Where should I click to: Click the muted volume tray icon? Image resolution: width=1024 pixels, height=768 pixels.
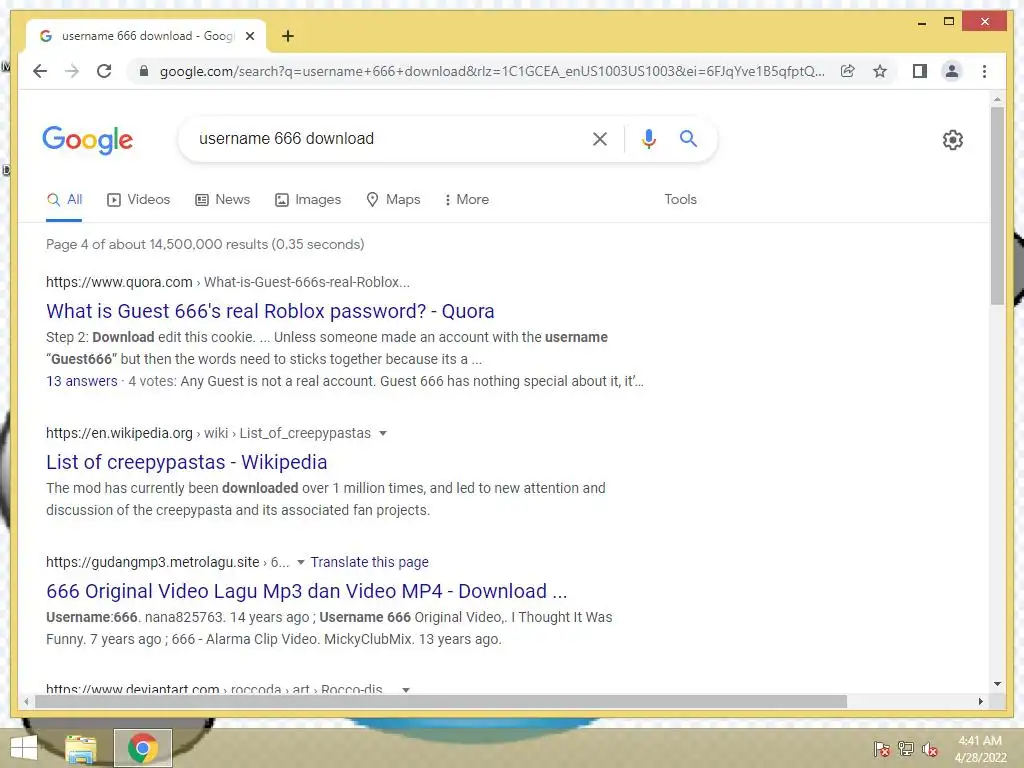(x=930, y=749)
